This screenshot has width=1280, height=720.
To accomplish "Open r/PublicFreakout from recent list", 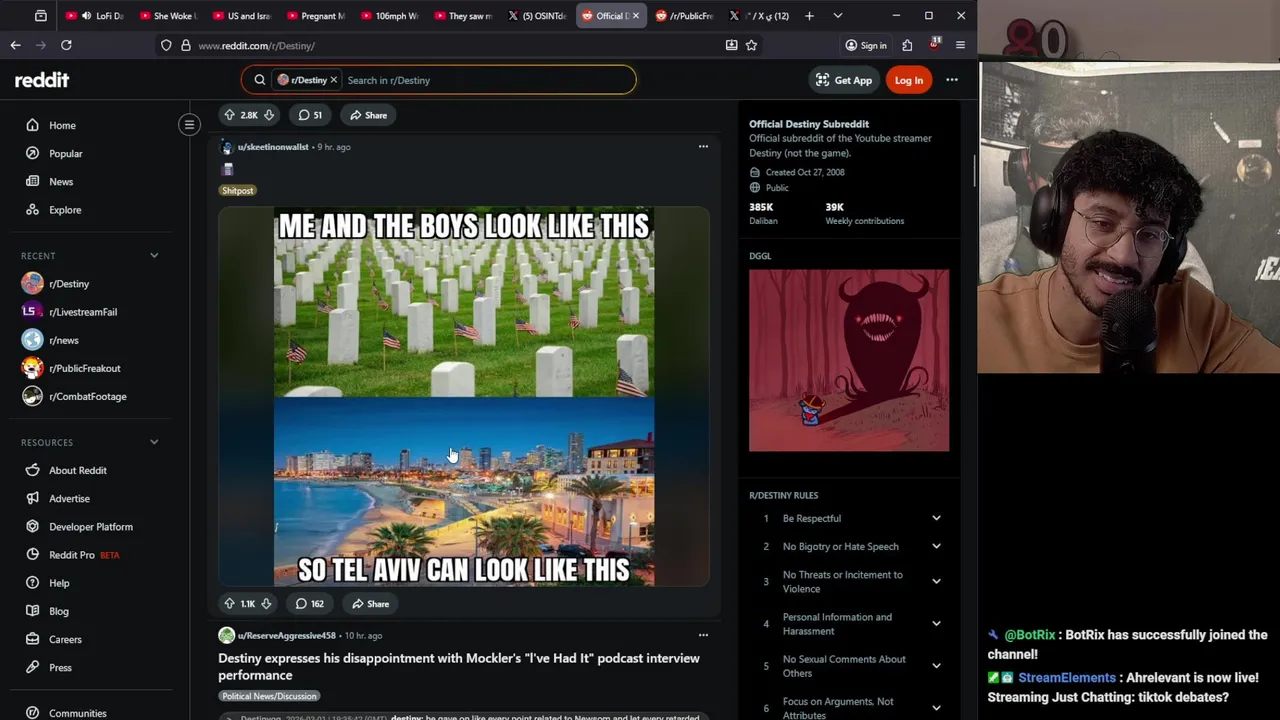I will point(85,368).
